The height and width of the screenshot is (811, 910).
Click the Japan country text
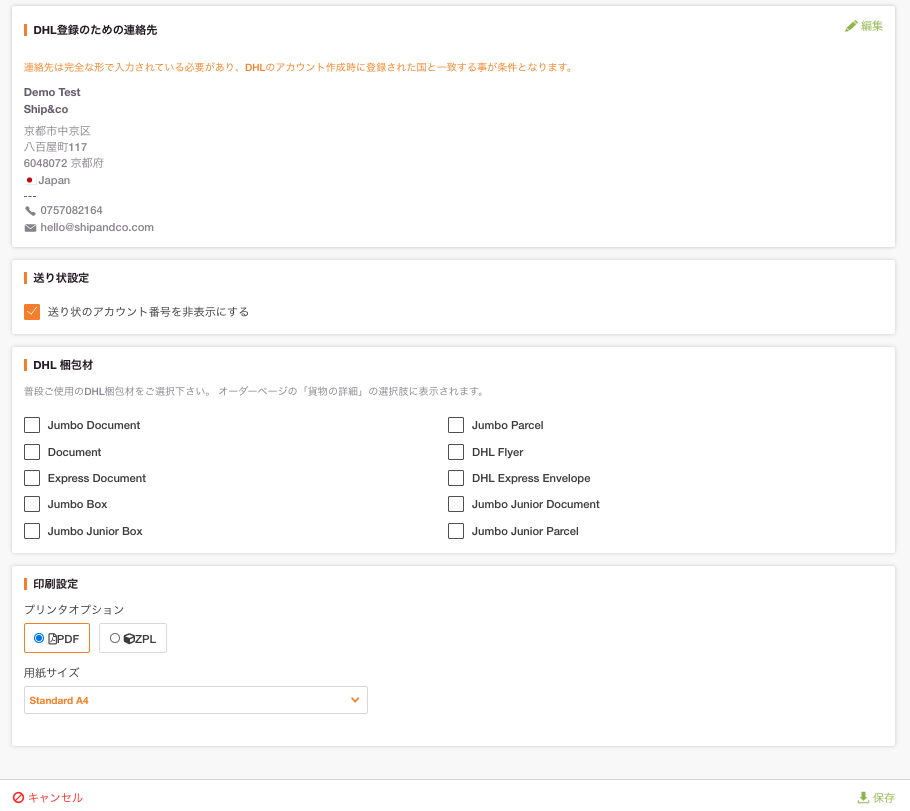click(x=54, y=180)
